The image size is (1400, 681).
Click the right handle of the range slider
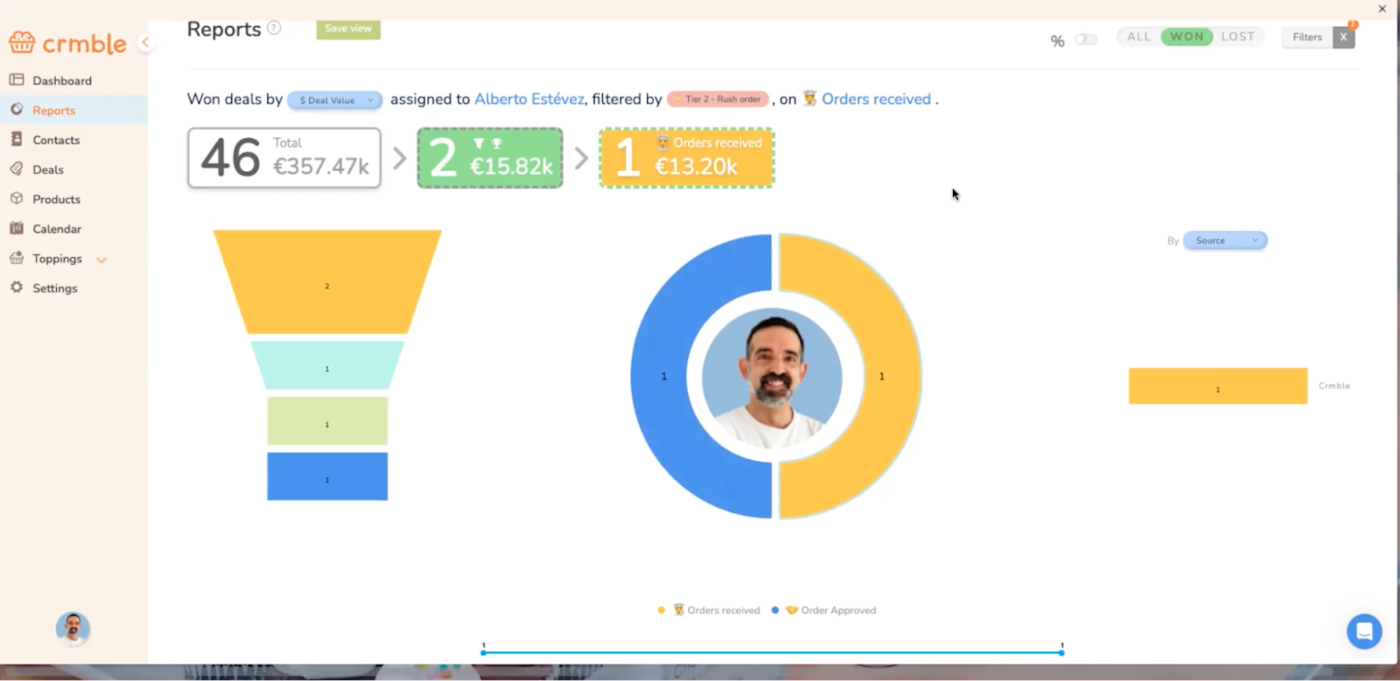1062,653
